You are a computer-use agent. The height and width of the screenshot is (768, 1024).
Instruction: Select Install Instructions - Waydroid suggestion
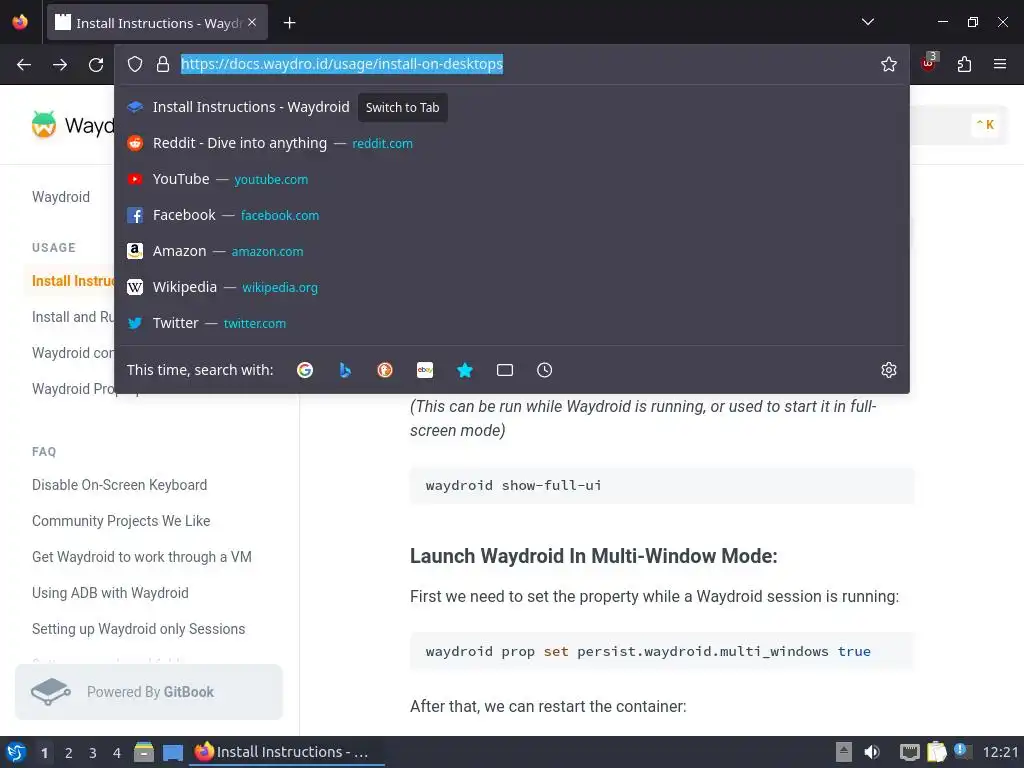(x=512, y=107)
